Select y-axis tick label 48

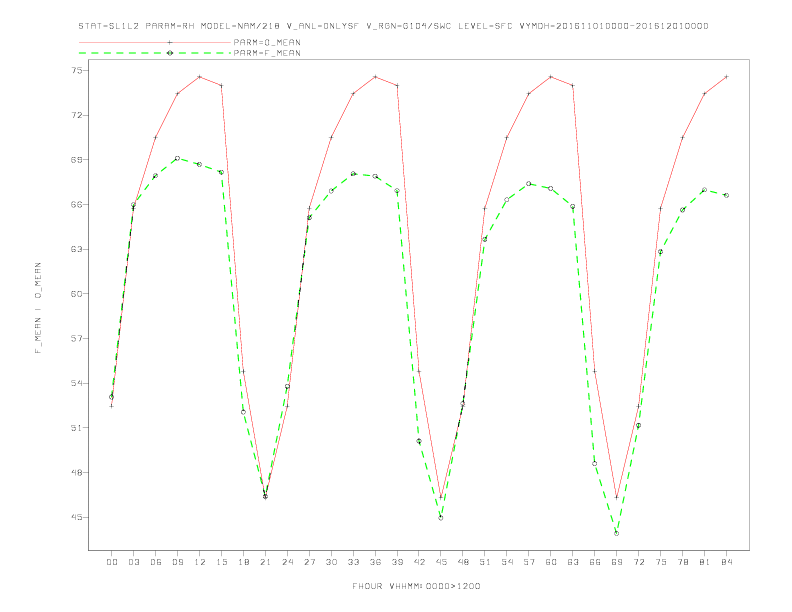tap(76, 473)
